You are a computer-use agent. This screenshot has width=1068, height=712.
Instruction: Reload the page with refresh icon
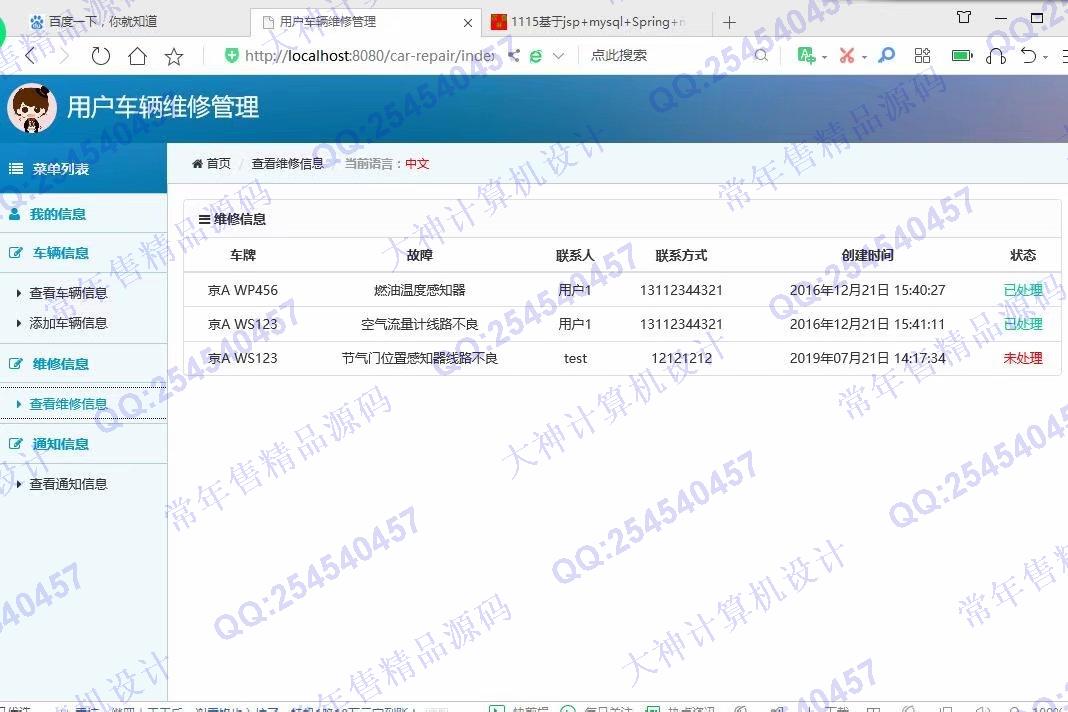[x=100, y=56]
